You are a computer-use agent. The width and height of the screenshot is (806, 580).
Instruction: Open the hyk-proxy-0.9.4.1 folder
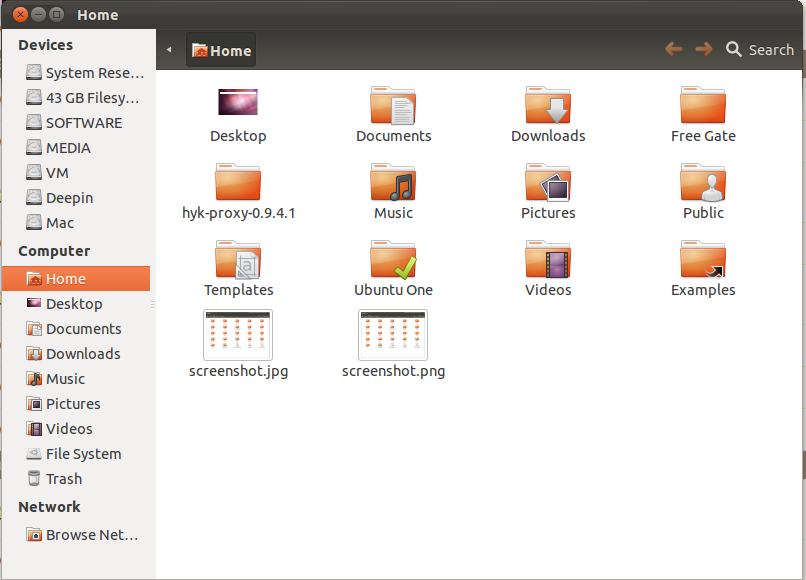coord(238,182)
